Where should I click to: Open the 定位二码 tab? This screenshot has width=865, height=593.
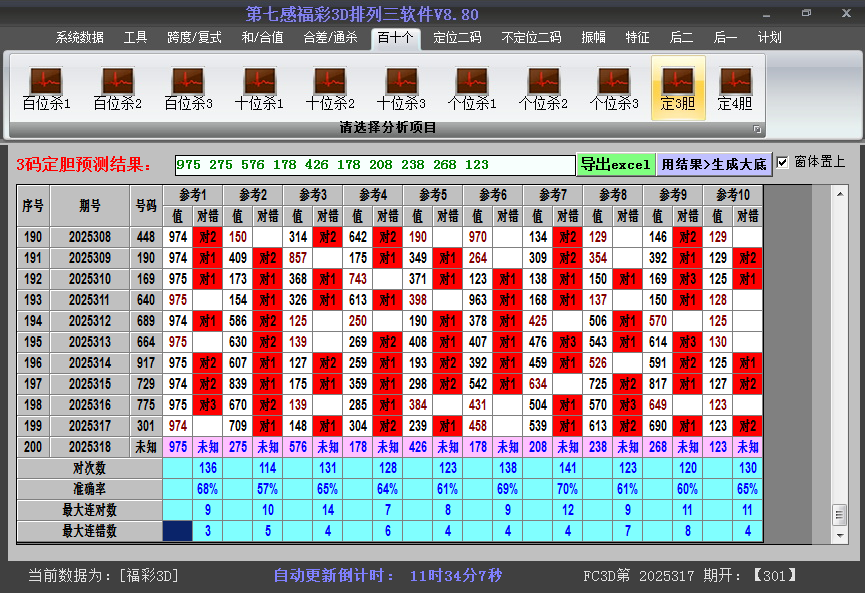[457, 38]
